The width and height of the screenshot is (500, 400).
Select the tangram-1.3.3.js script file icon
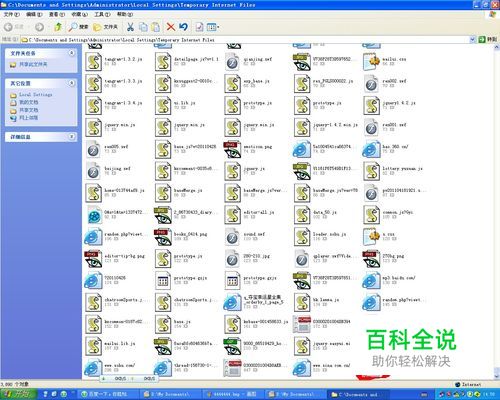93,83
